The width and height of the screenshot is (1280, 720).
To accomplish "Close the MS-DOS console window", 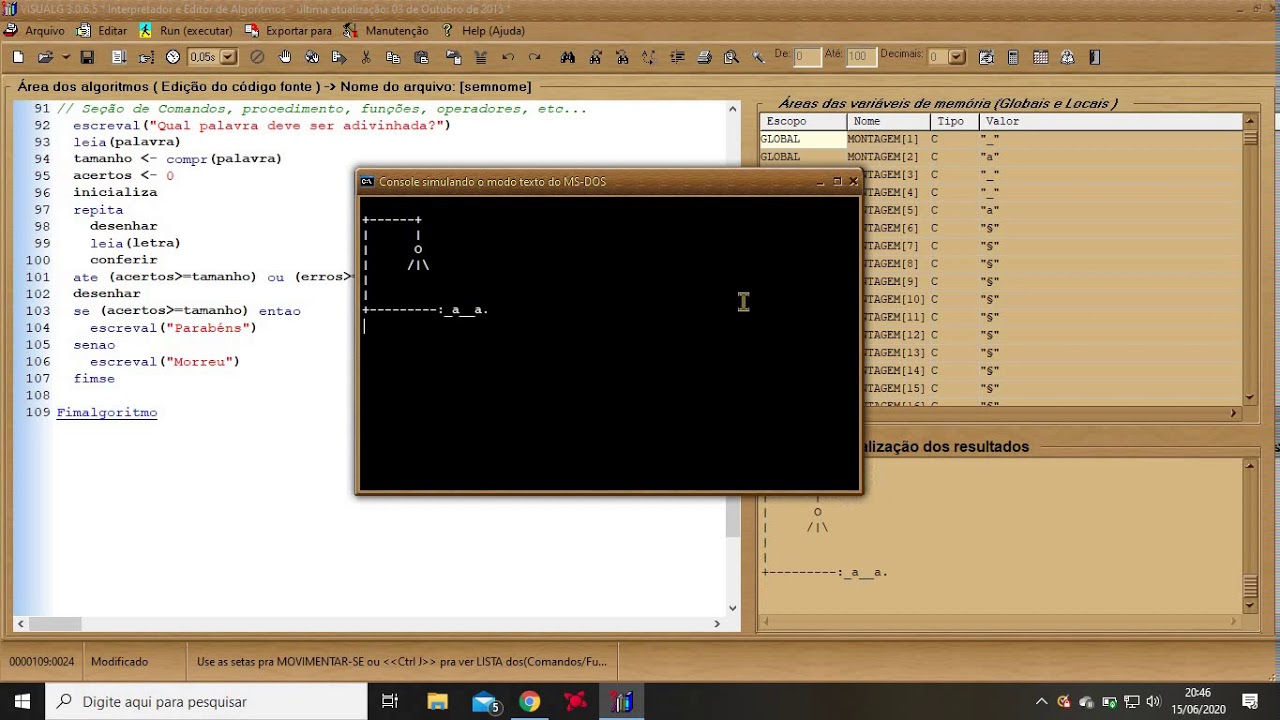I will (853, 181).
